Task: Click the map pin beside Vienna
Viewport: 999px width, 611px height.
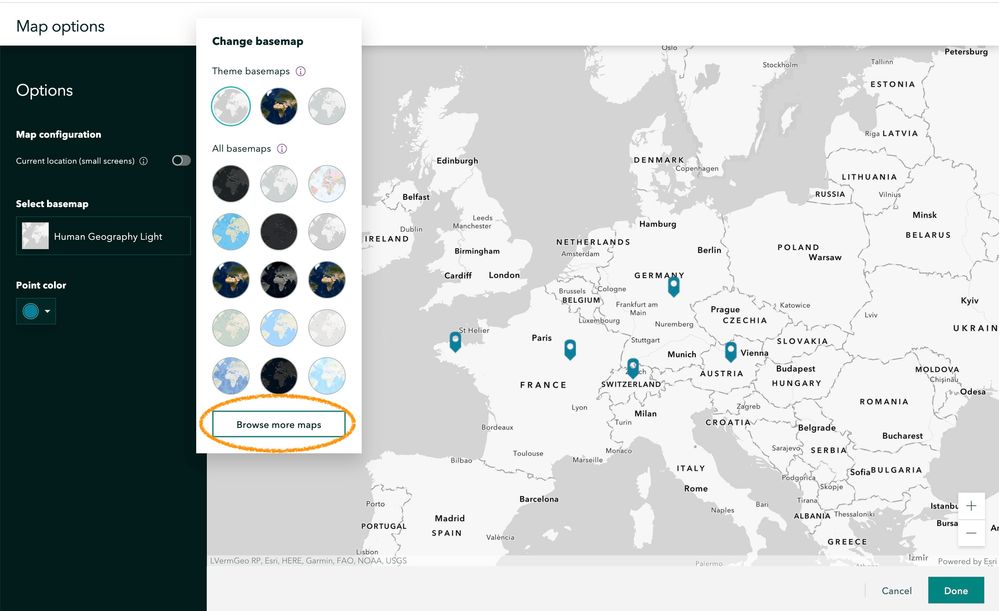Action: [x=731, y=351]
